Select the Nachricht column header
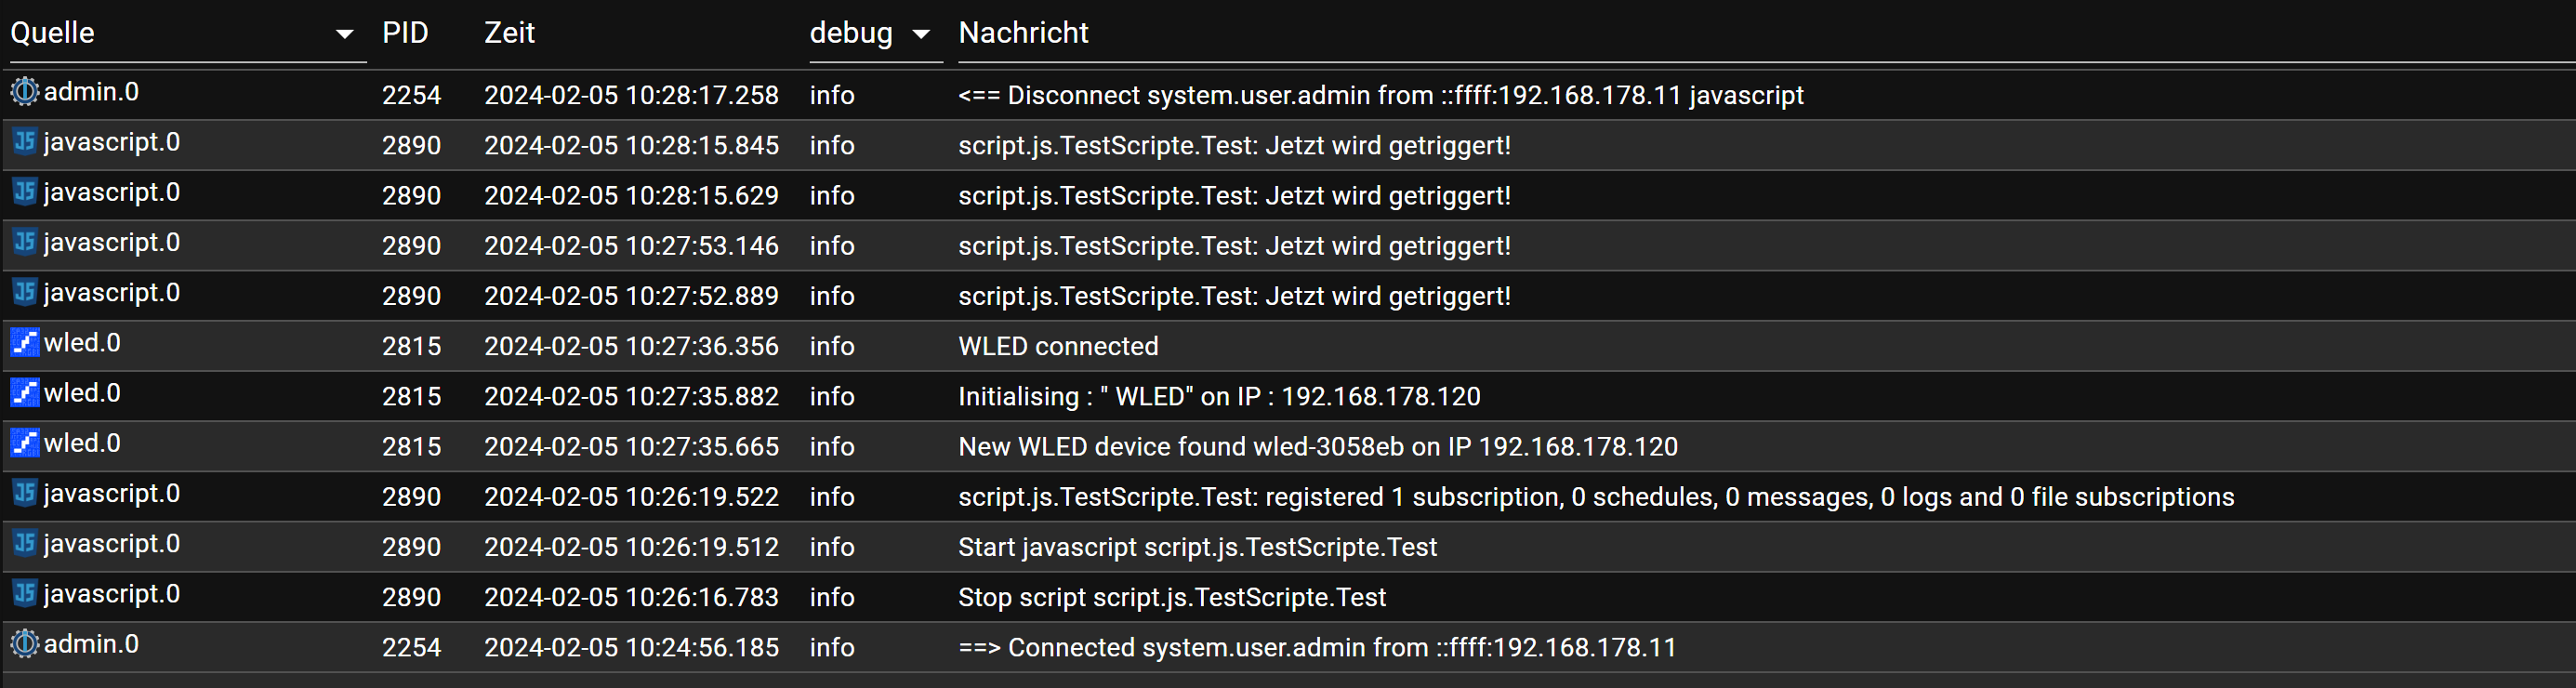The image size is (2576, 688). [1023, 33]
